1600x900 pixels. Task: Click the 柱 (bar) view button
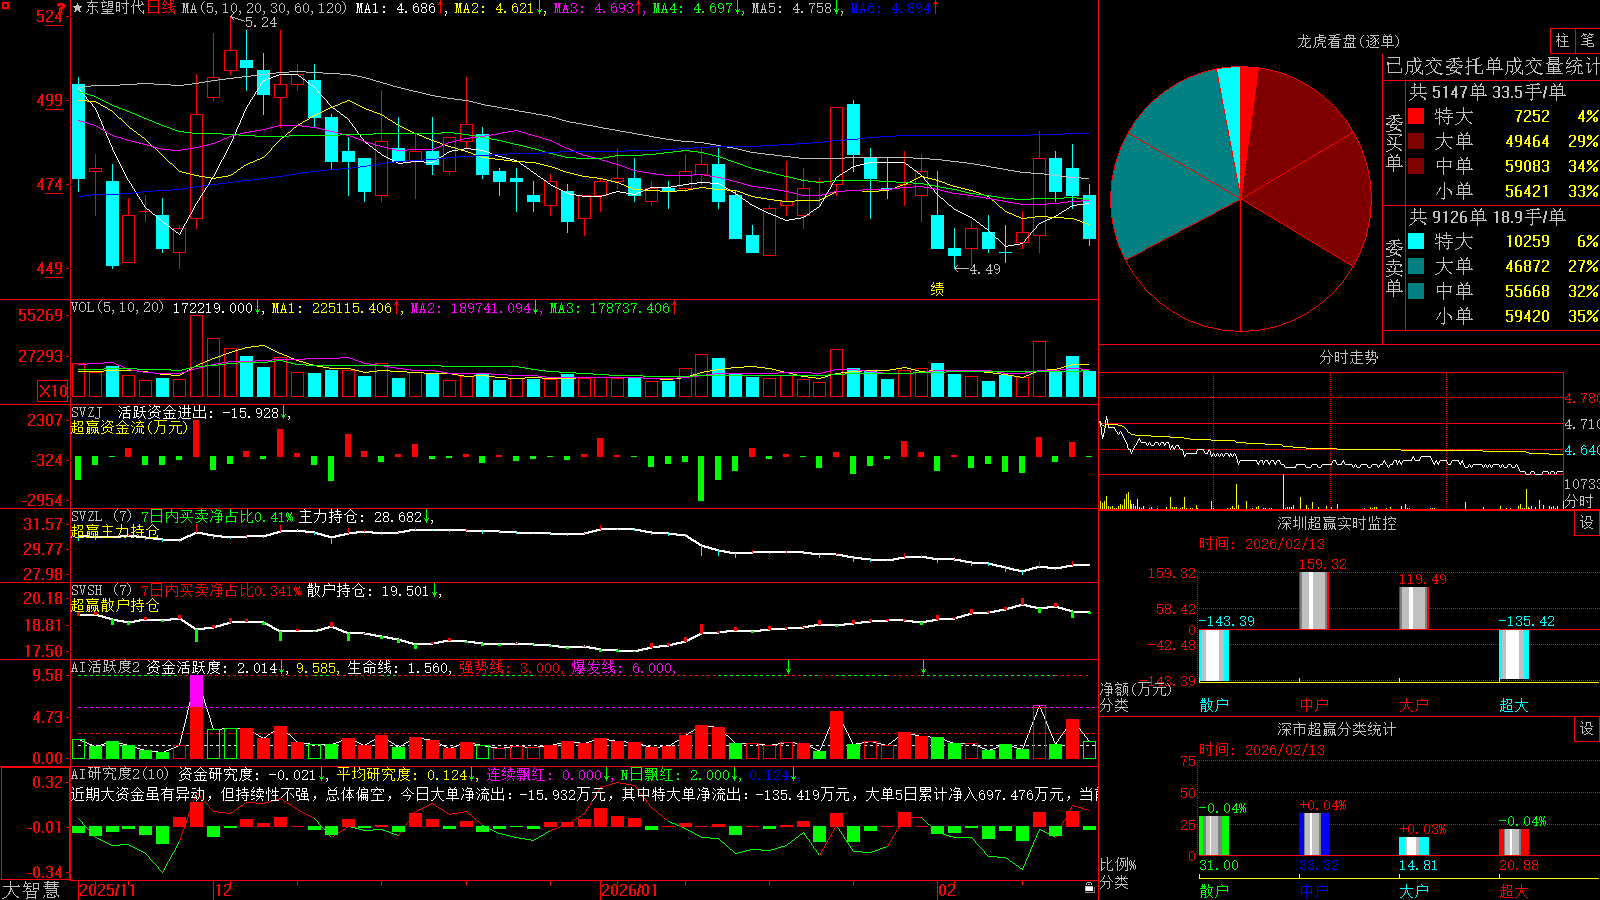1562,40
